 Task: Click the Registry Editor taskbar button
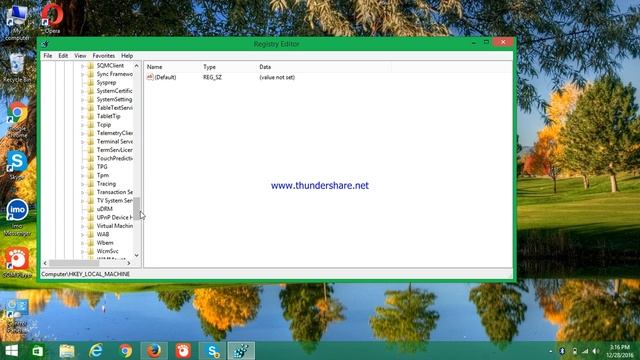[x=241, y=351]
